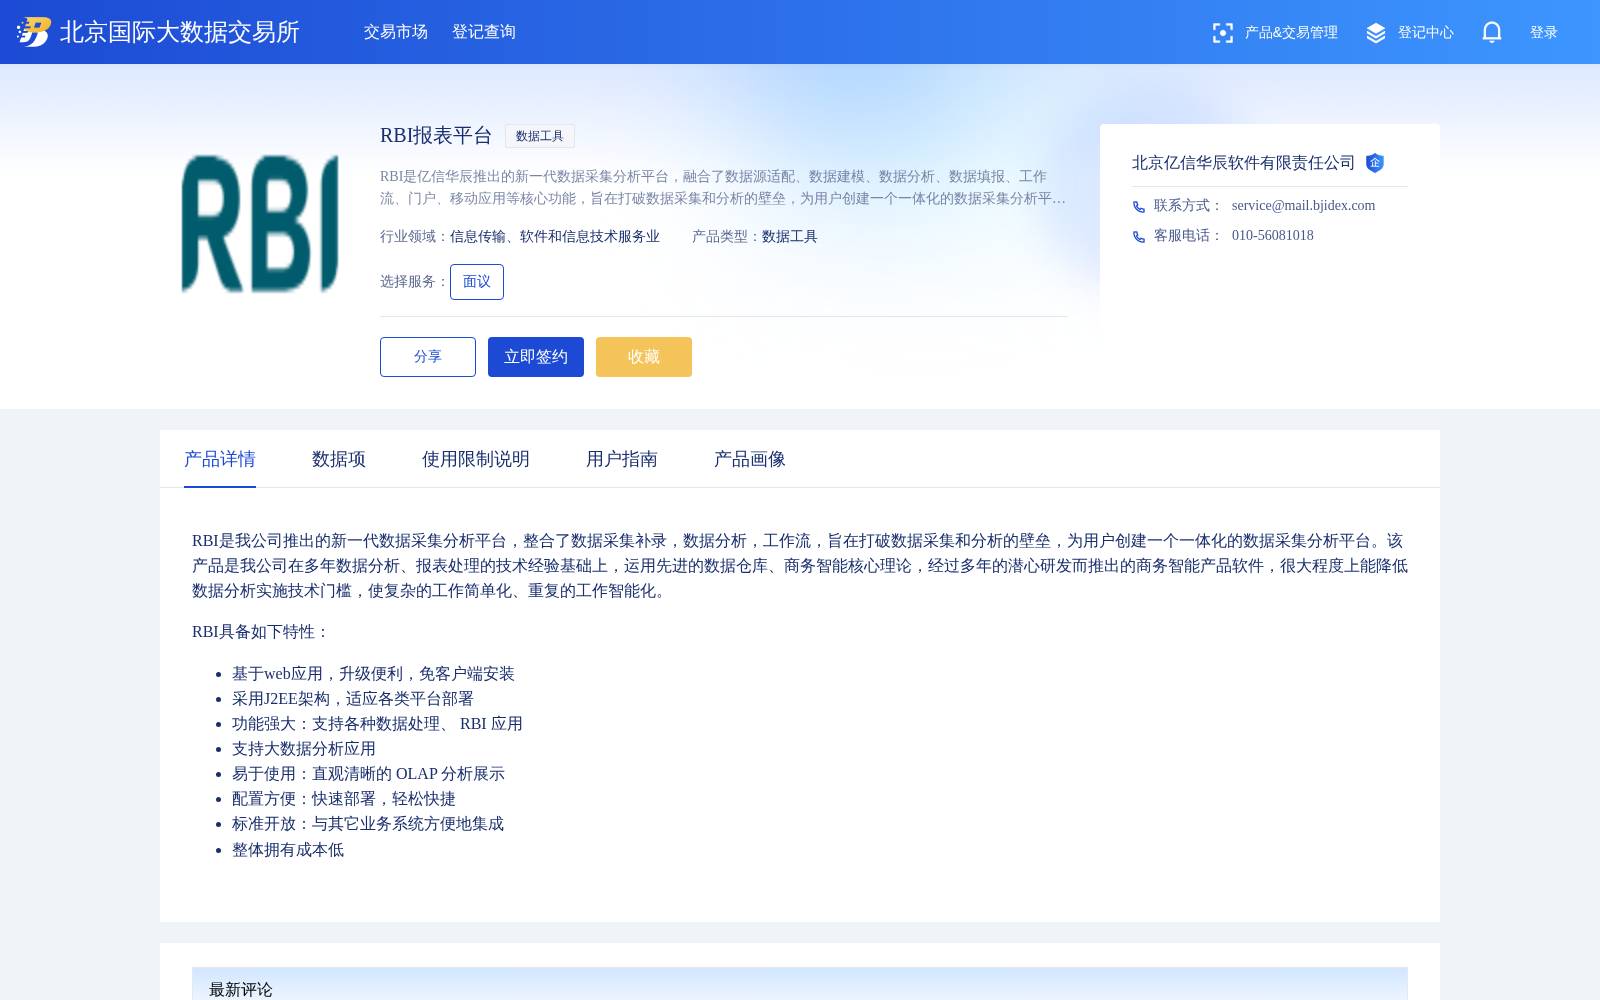Click the phone icon beside 客服电话
Viewport: 1600px width, 1000px height.
[x=1139, y=237]
